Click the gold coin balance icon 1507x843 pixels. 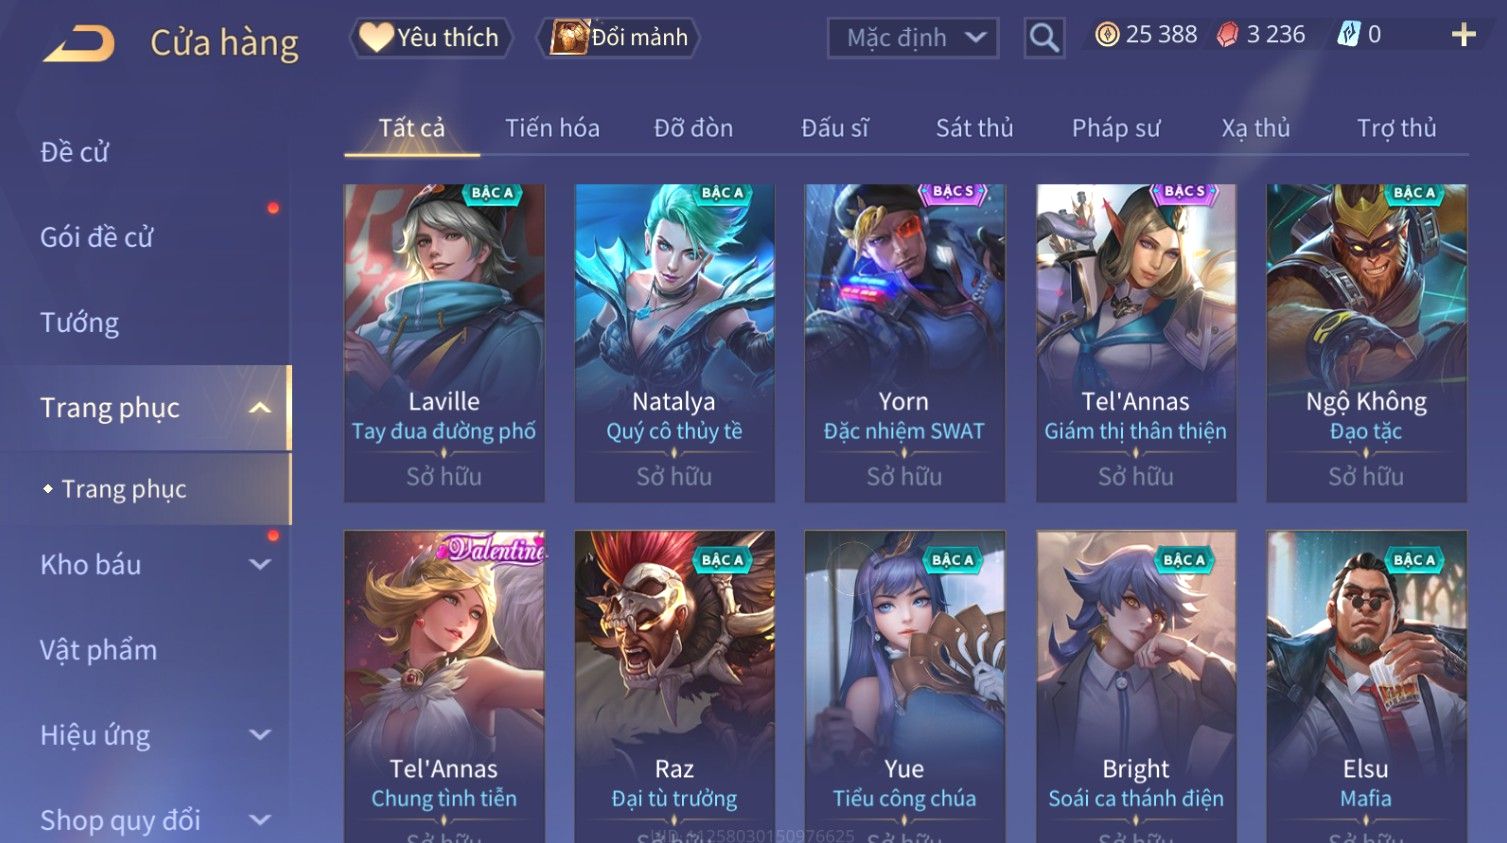click(x=1106, y=35)
